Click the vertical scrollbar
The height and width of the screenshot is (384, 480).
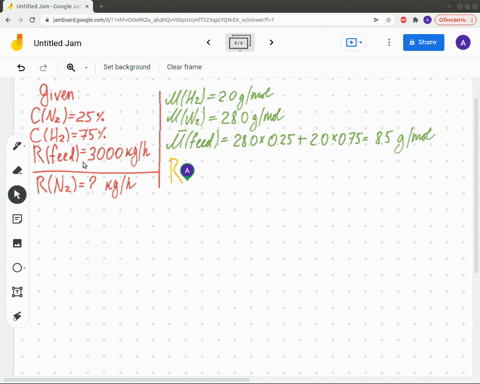click(x=476, y=185)
